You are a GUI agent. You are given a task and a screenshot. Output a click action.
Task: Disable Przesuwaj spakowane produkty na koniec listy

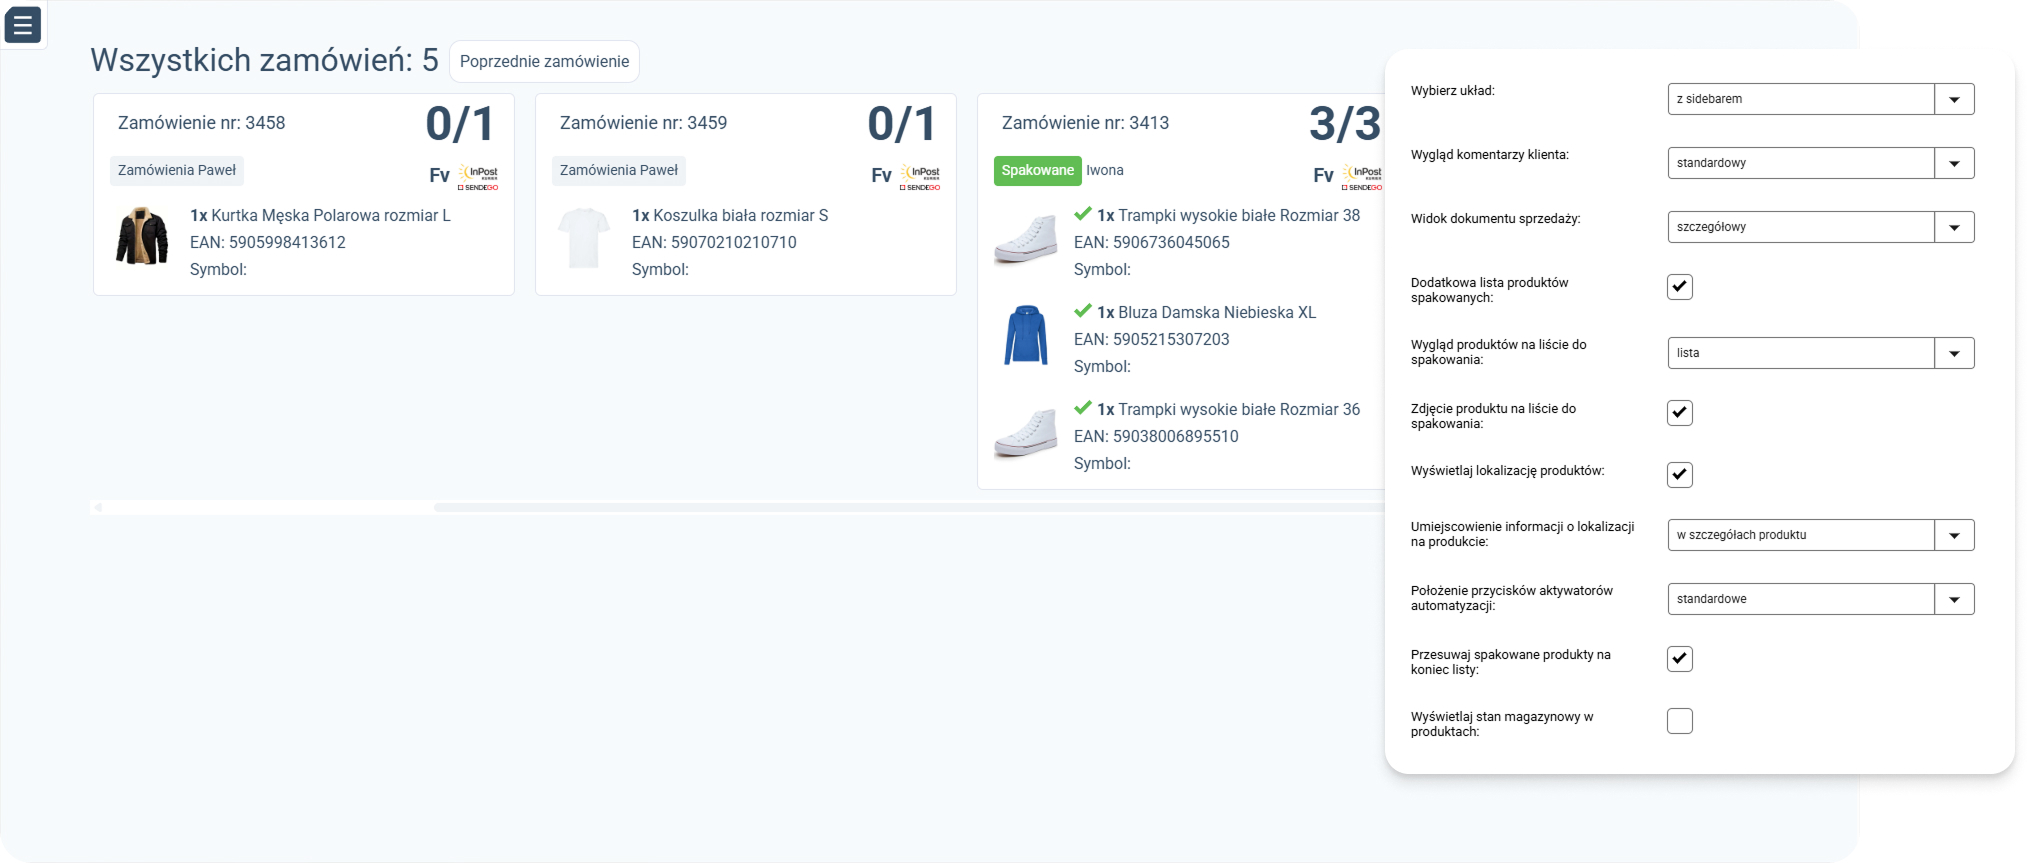[x=1680, y=659]
